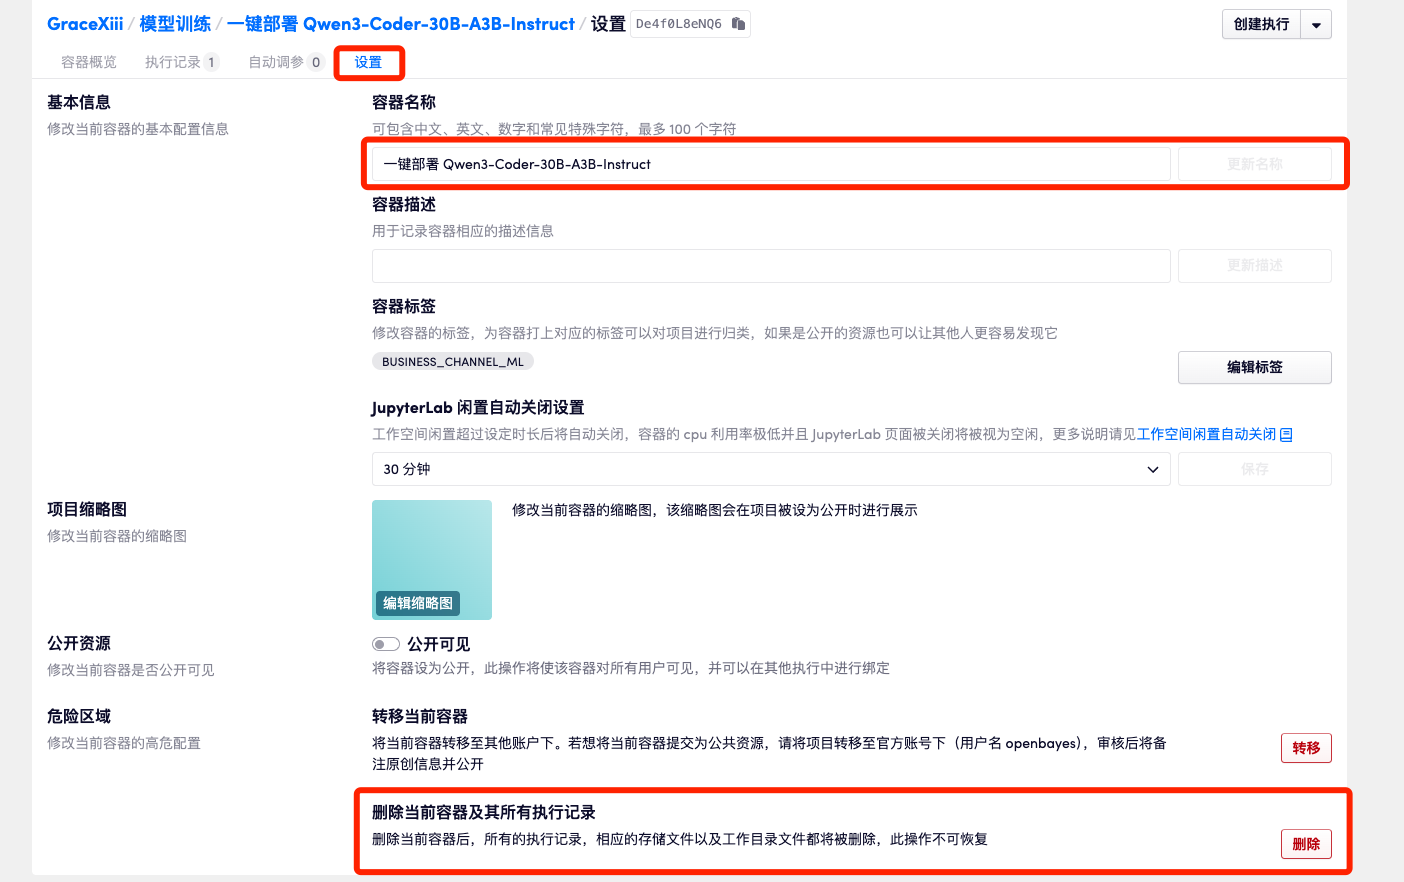Click the red 删除 button

point(1306,843)
